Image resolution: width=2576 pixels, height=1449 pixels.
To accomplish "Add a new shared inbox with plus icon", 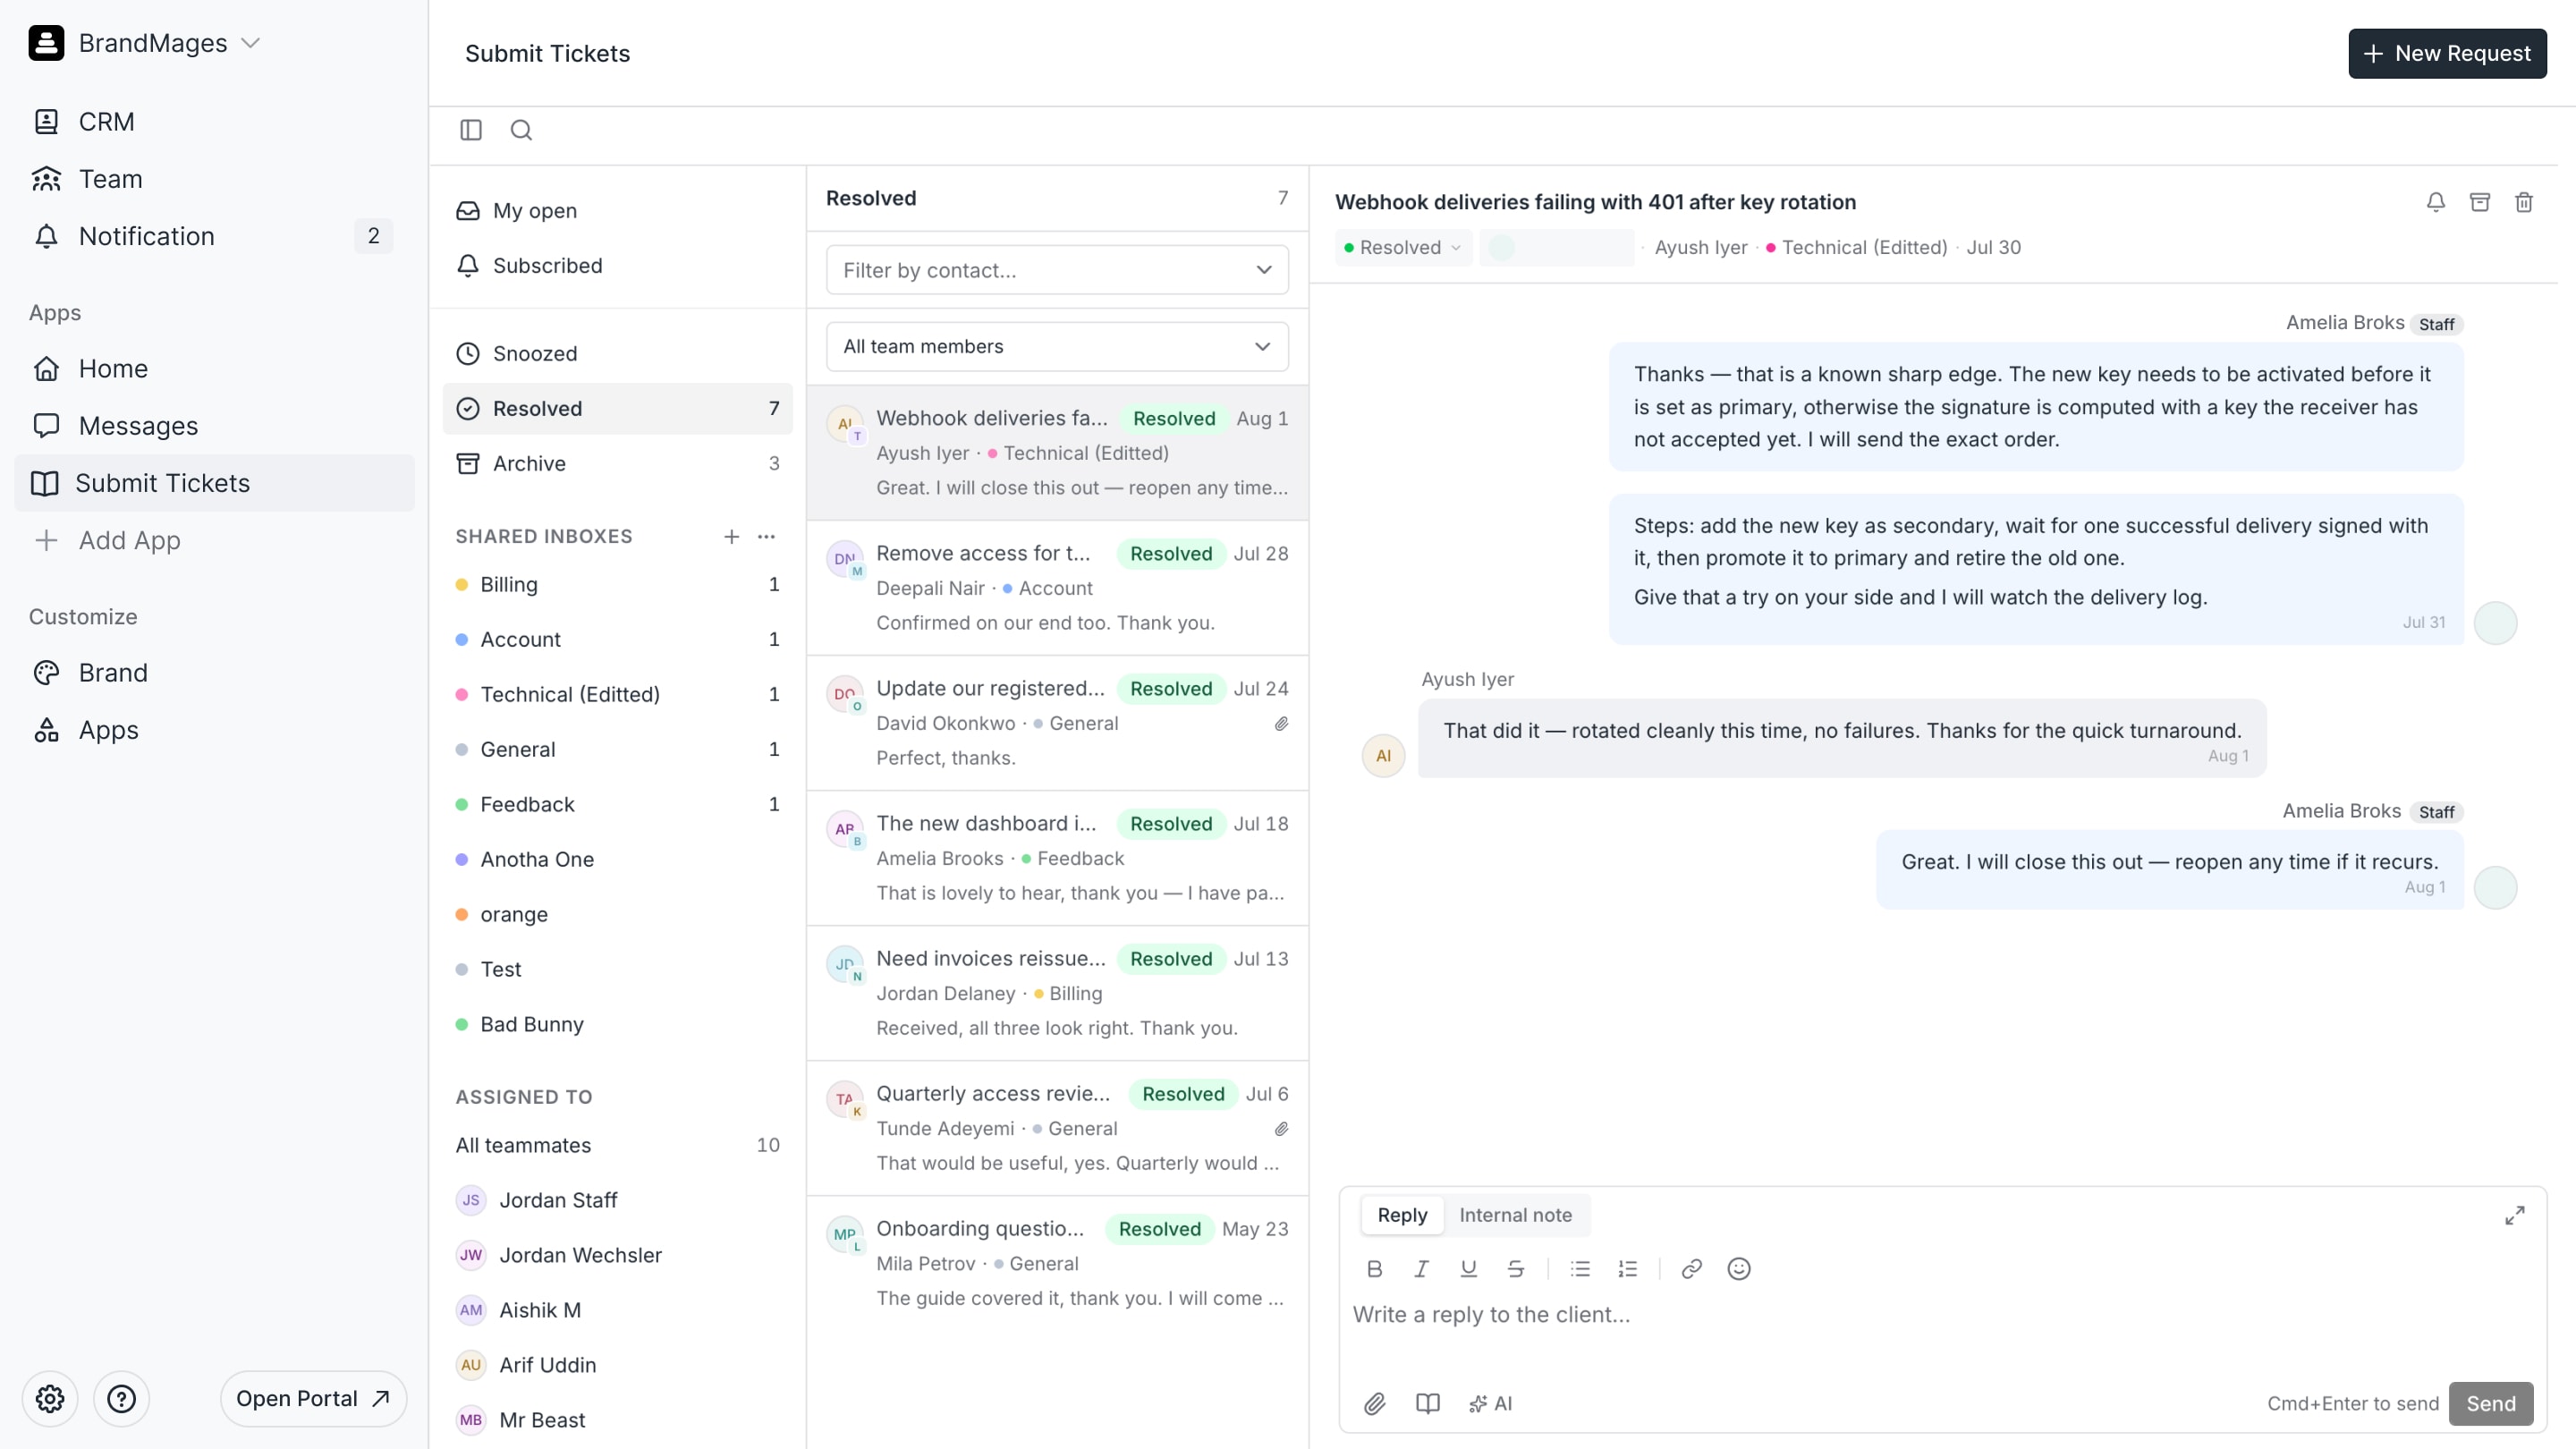I will click(732, 537).
